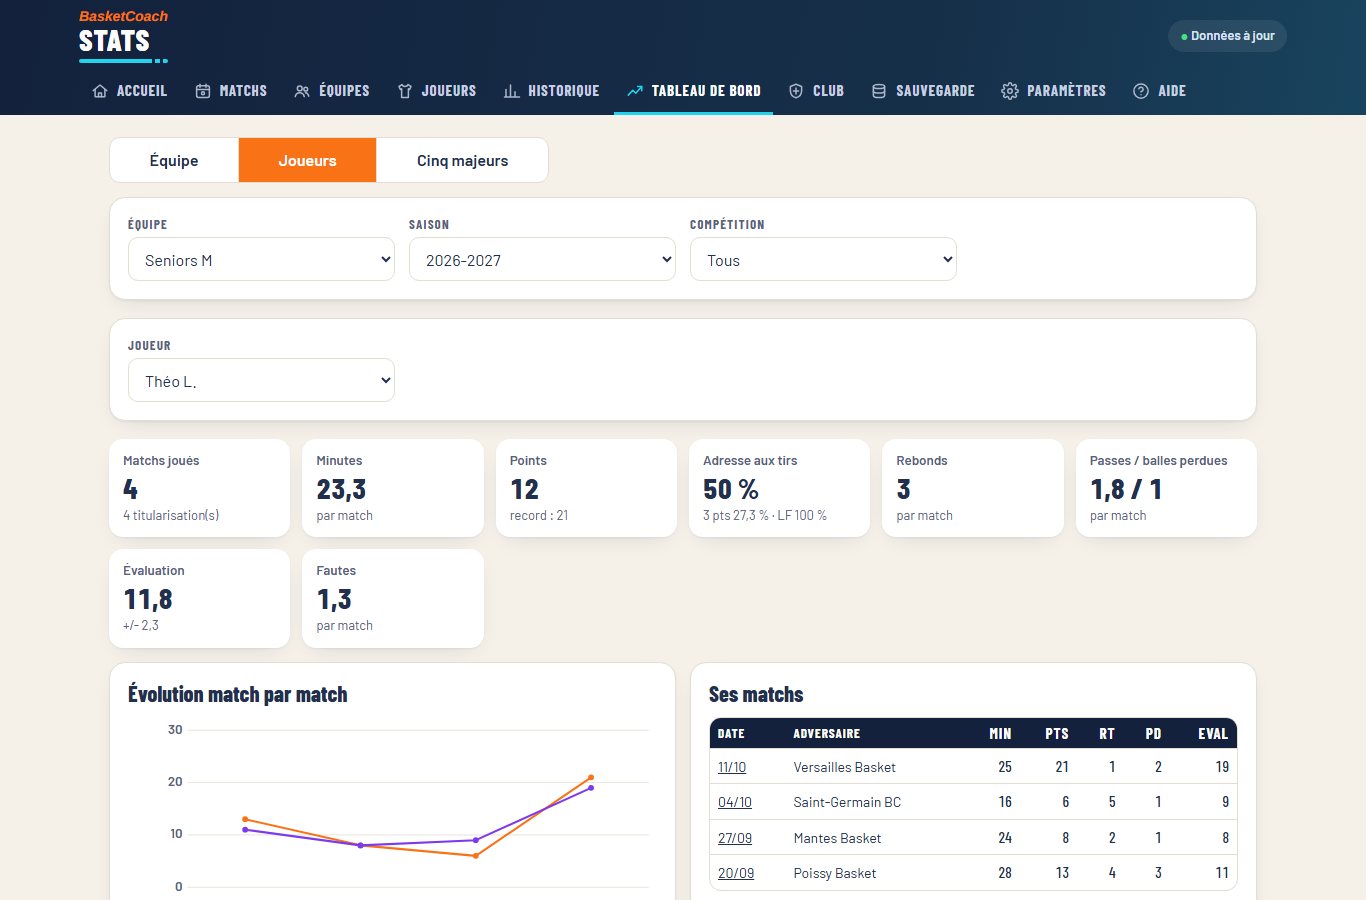Image resolution: width=1366 pixels, height=900 pixels.
Task: Click the Mantes Basket opponent name
Action: coord(837,838)
